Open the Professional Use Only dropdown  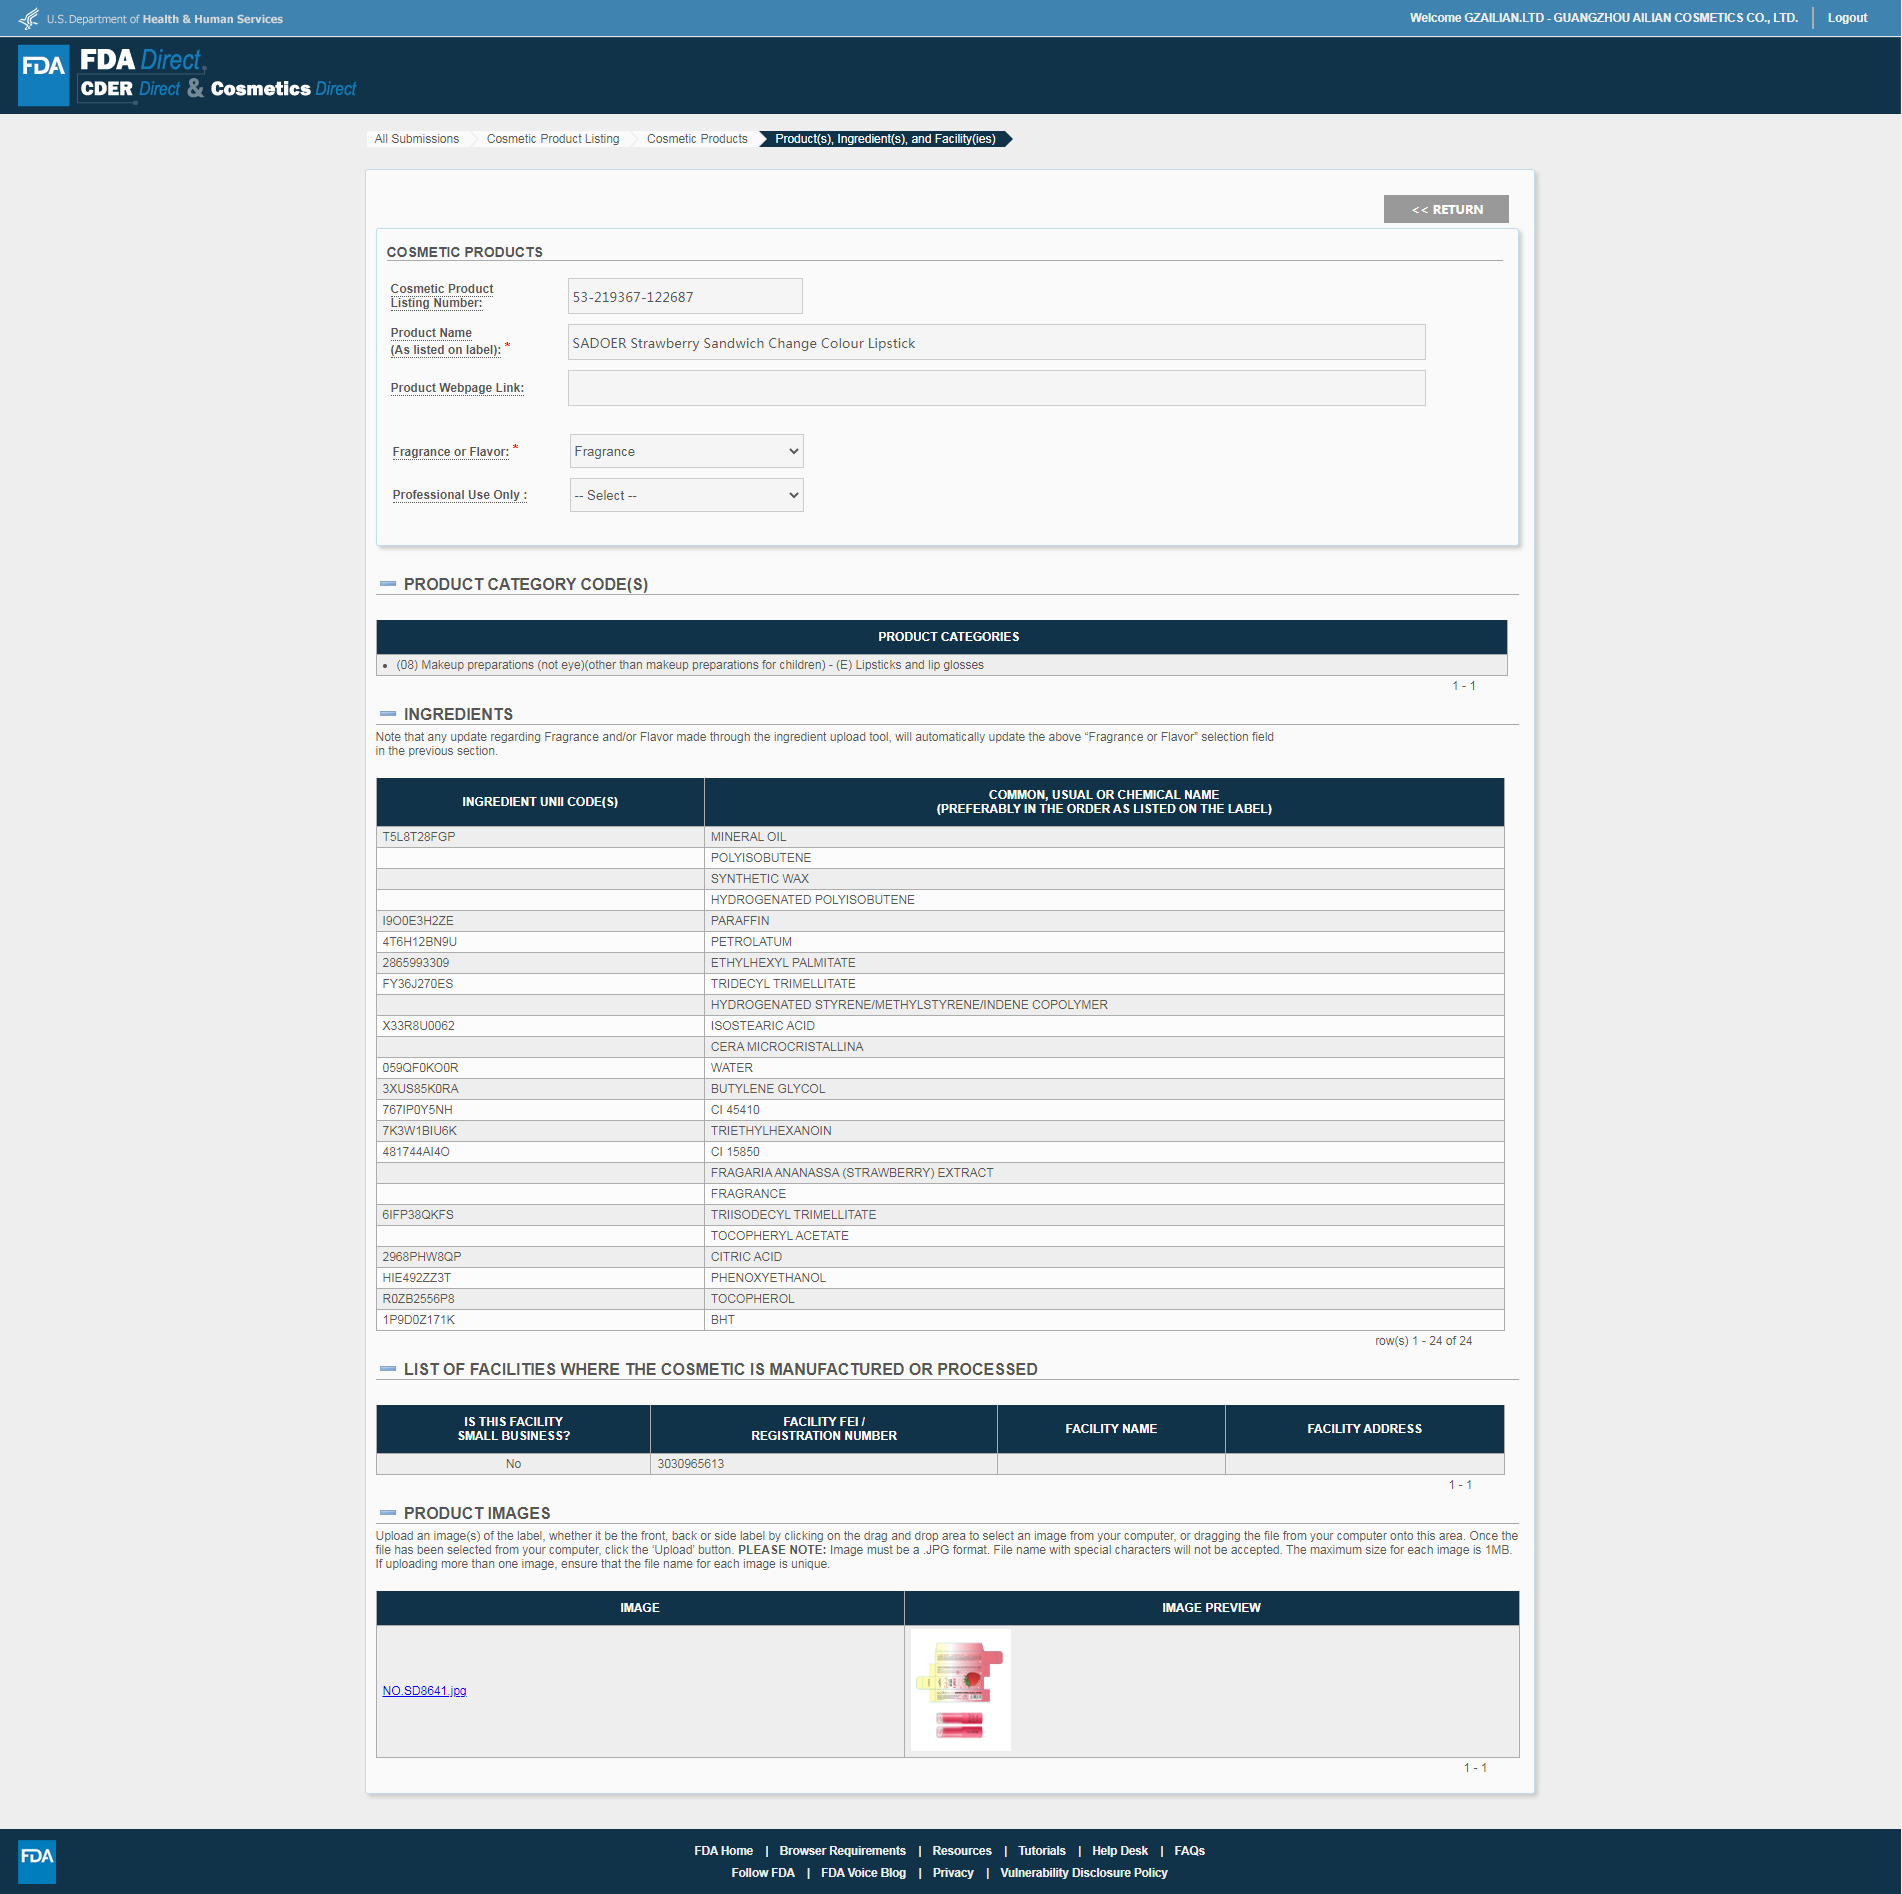[686, 495]
